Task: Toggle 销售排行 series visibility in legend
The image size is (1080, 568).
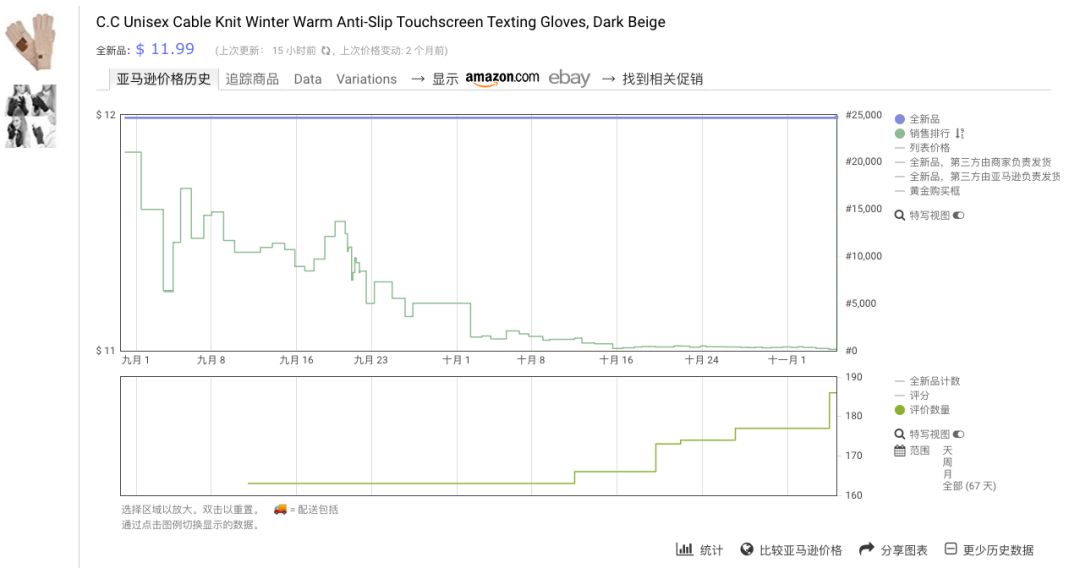Action: (929, 133)
